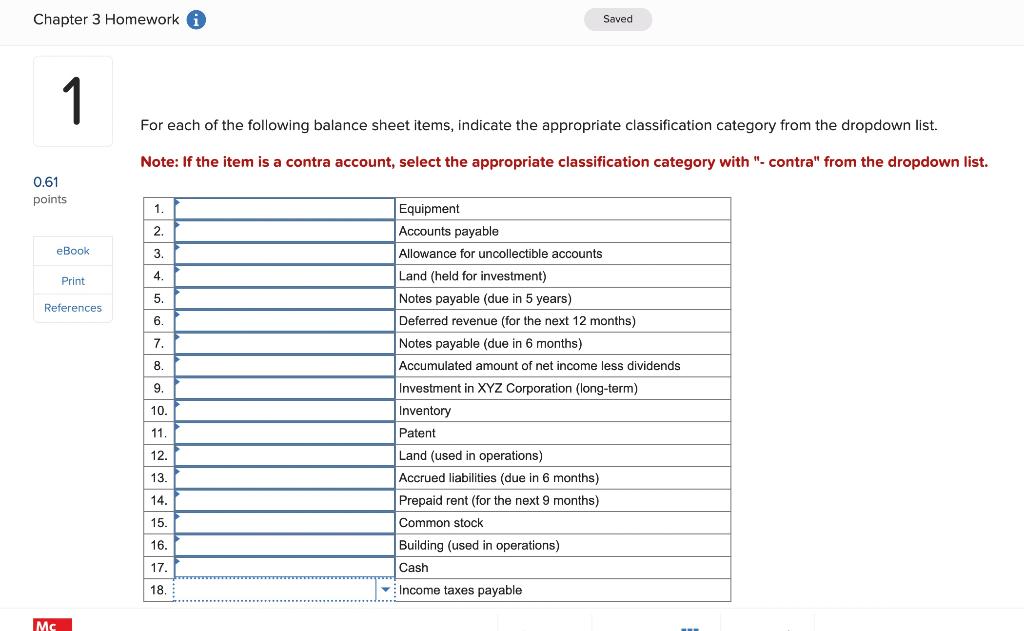
Task: Open the dropdown for Allowance for uncollectible accounts
Action: (284, 253)
